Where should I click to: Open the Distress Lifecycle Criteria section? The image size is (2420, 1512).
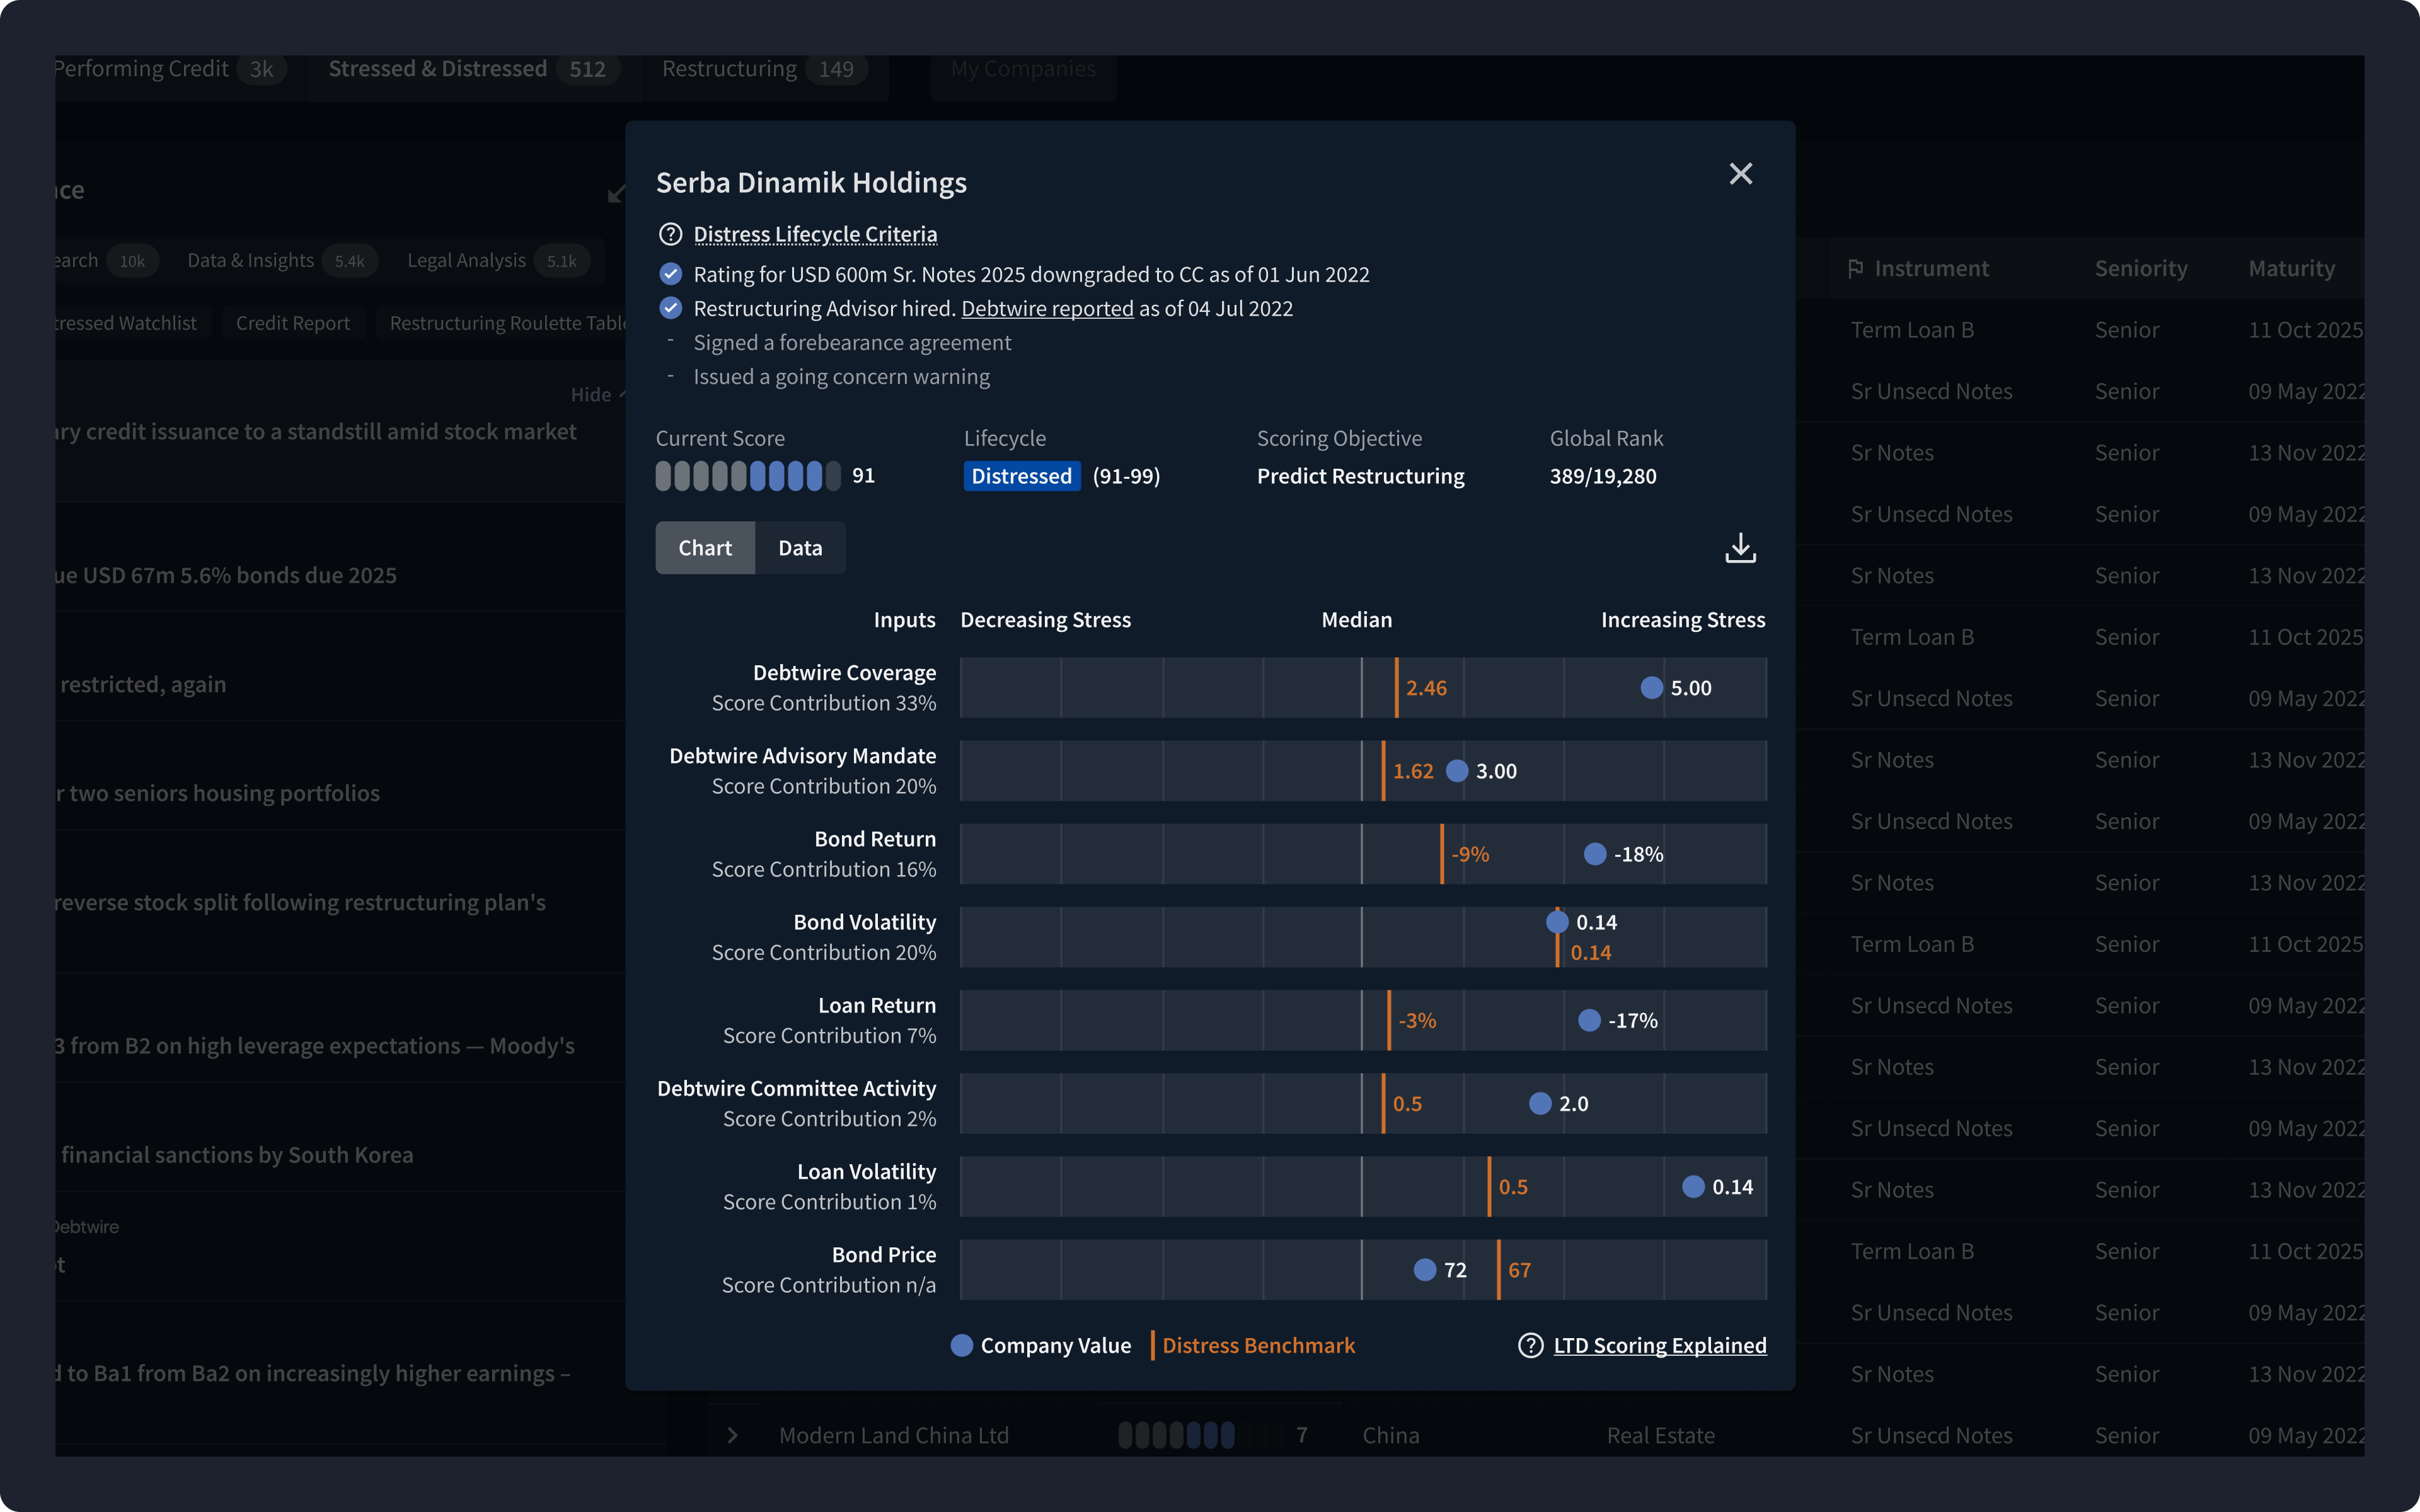pyautogui.click(x=815, y=234)
